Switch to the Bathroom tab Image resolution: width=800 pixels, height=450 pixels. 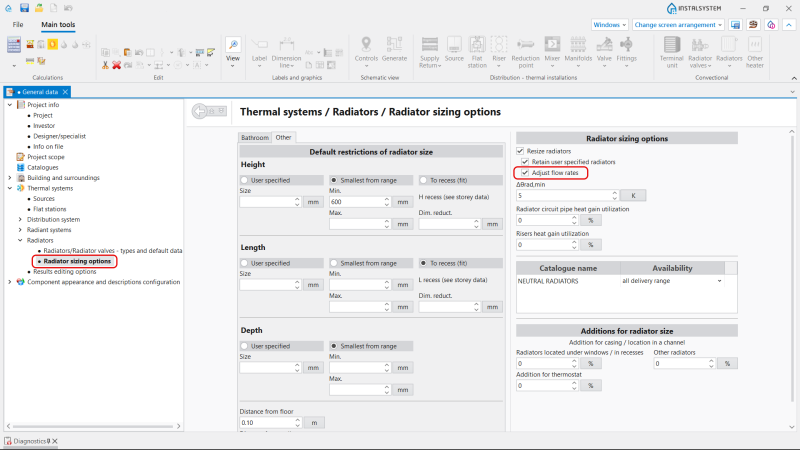point(255,138)
